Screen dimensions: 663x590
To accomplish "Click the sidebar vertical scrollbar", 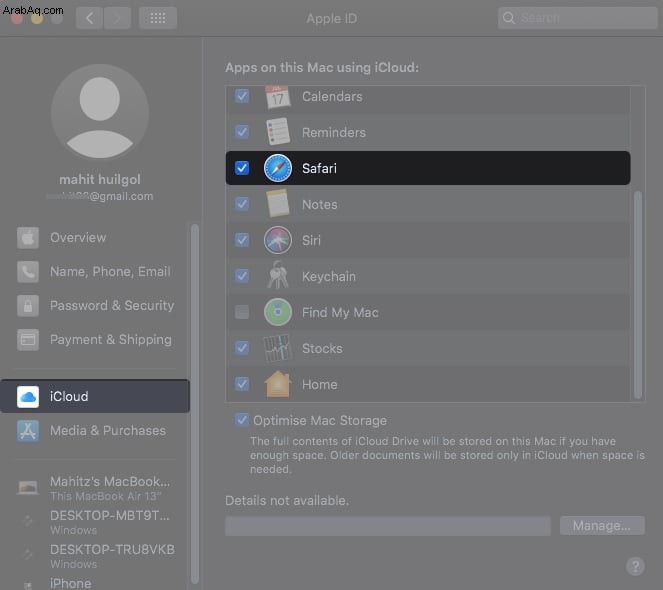I will (195, 404).
